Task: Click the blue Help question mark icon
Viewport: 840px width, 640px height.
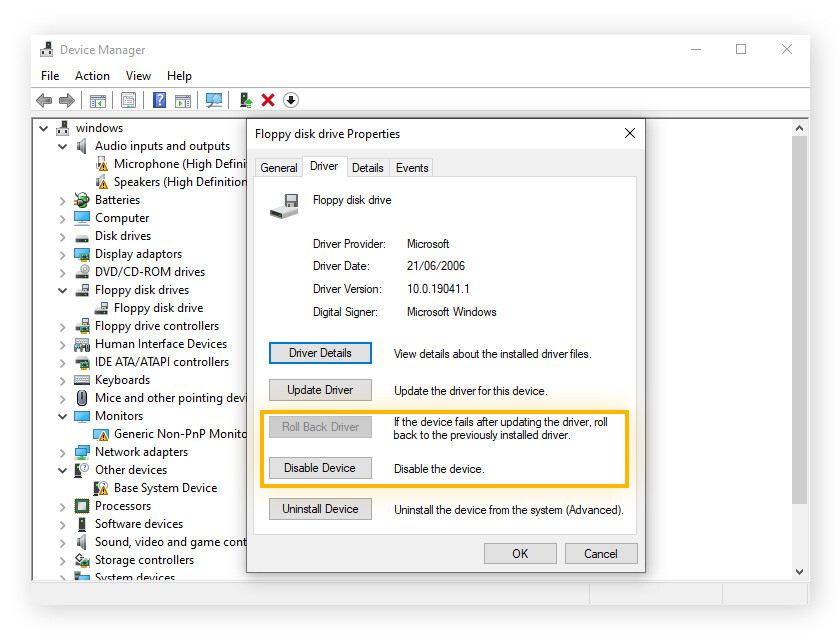Action: point(159,100)
